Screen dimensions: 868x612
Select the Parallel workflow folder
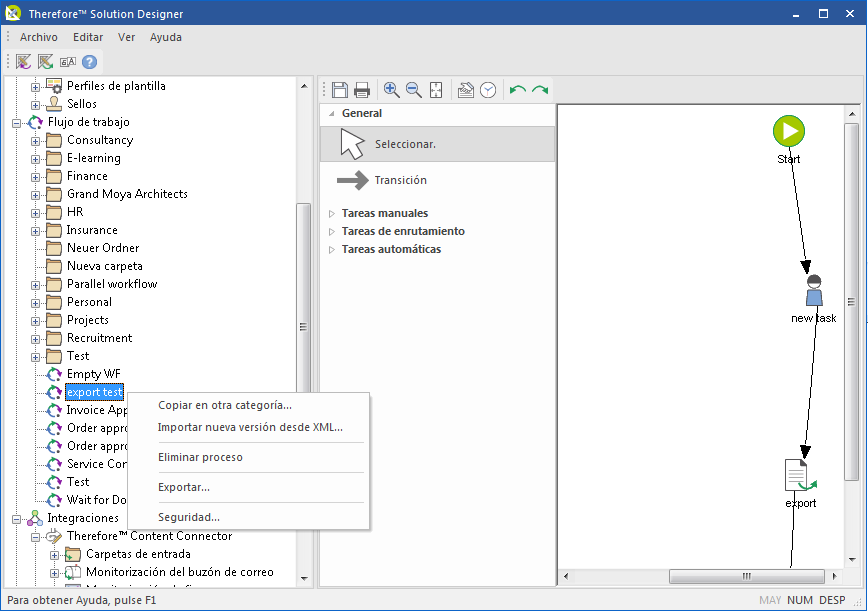coord(112,284)
